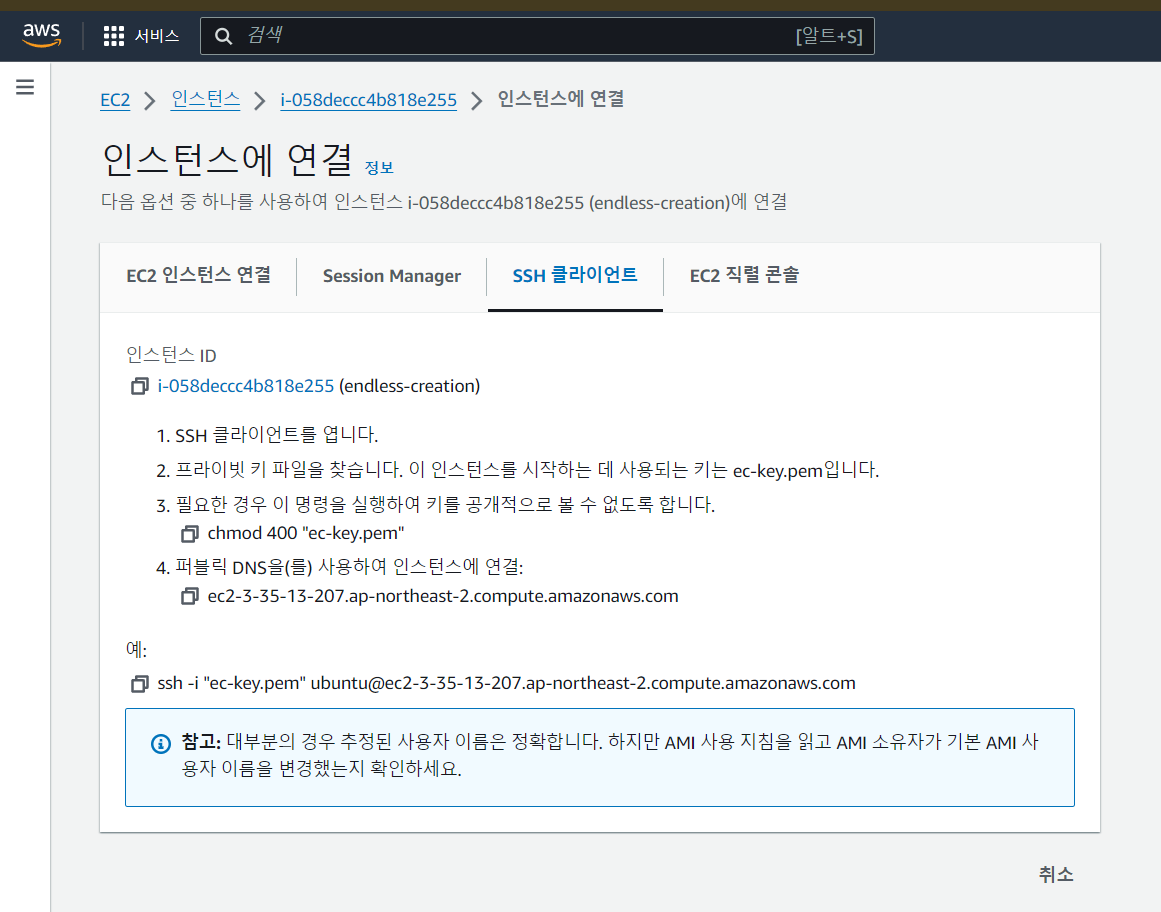Click the ssh -i "ec-key.pem" ubuntu@ example text
The image size is (1161, 912).
point(506,683)
